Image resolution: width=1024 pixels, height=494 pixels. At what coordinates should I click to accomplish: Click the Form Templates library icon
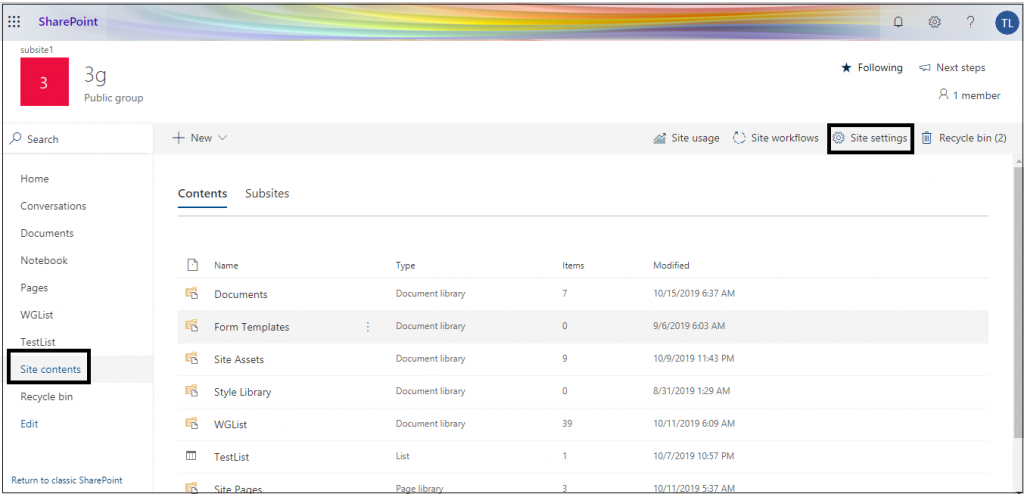tap(191, 326)
